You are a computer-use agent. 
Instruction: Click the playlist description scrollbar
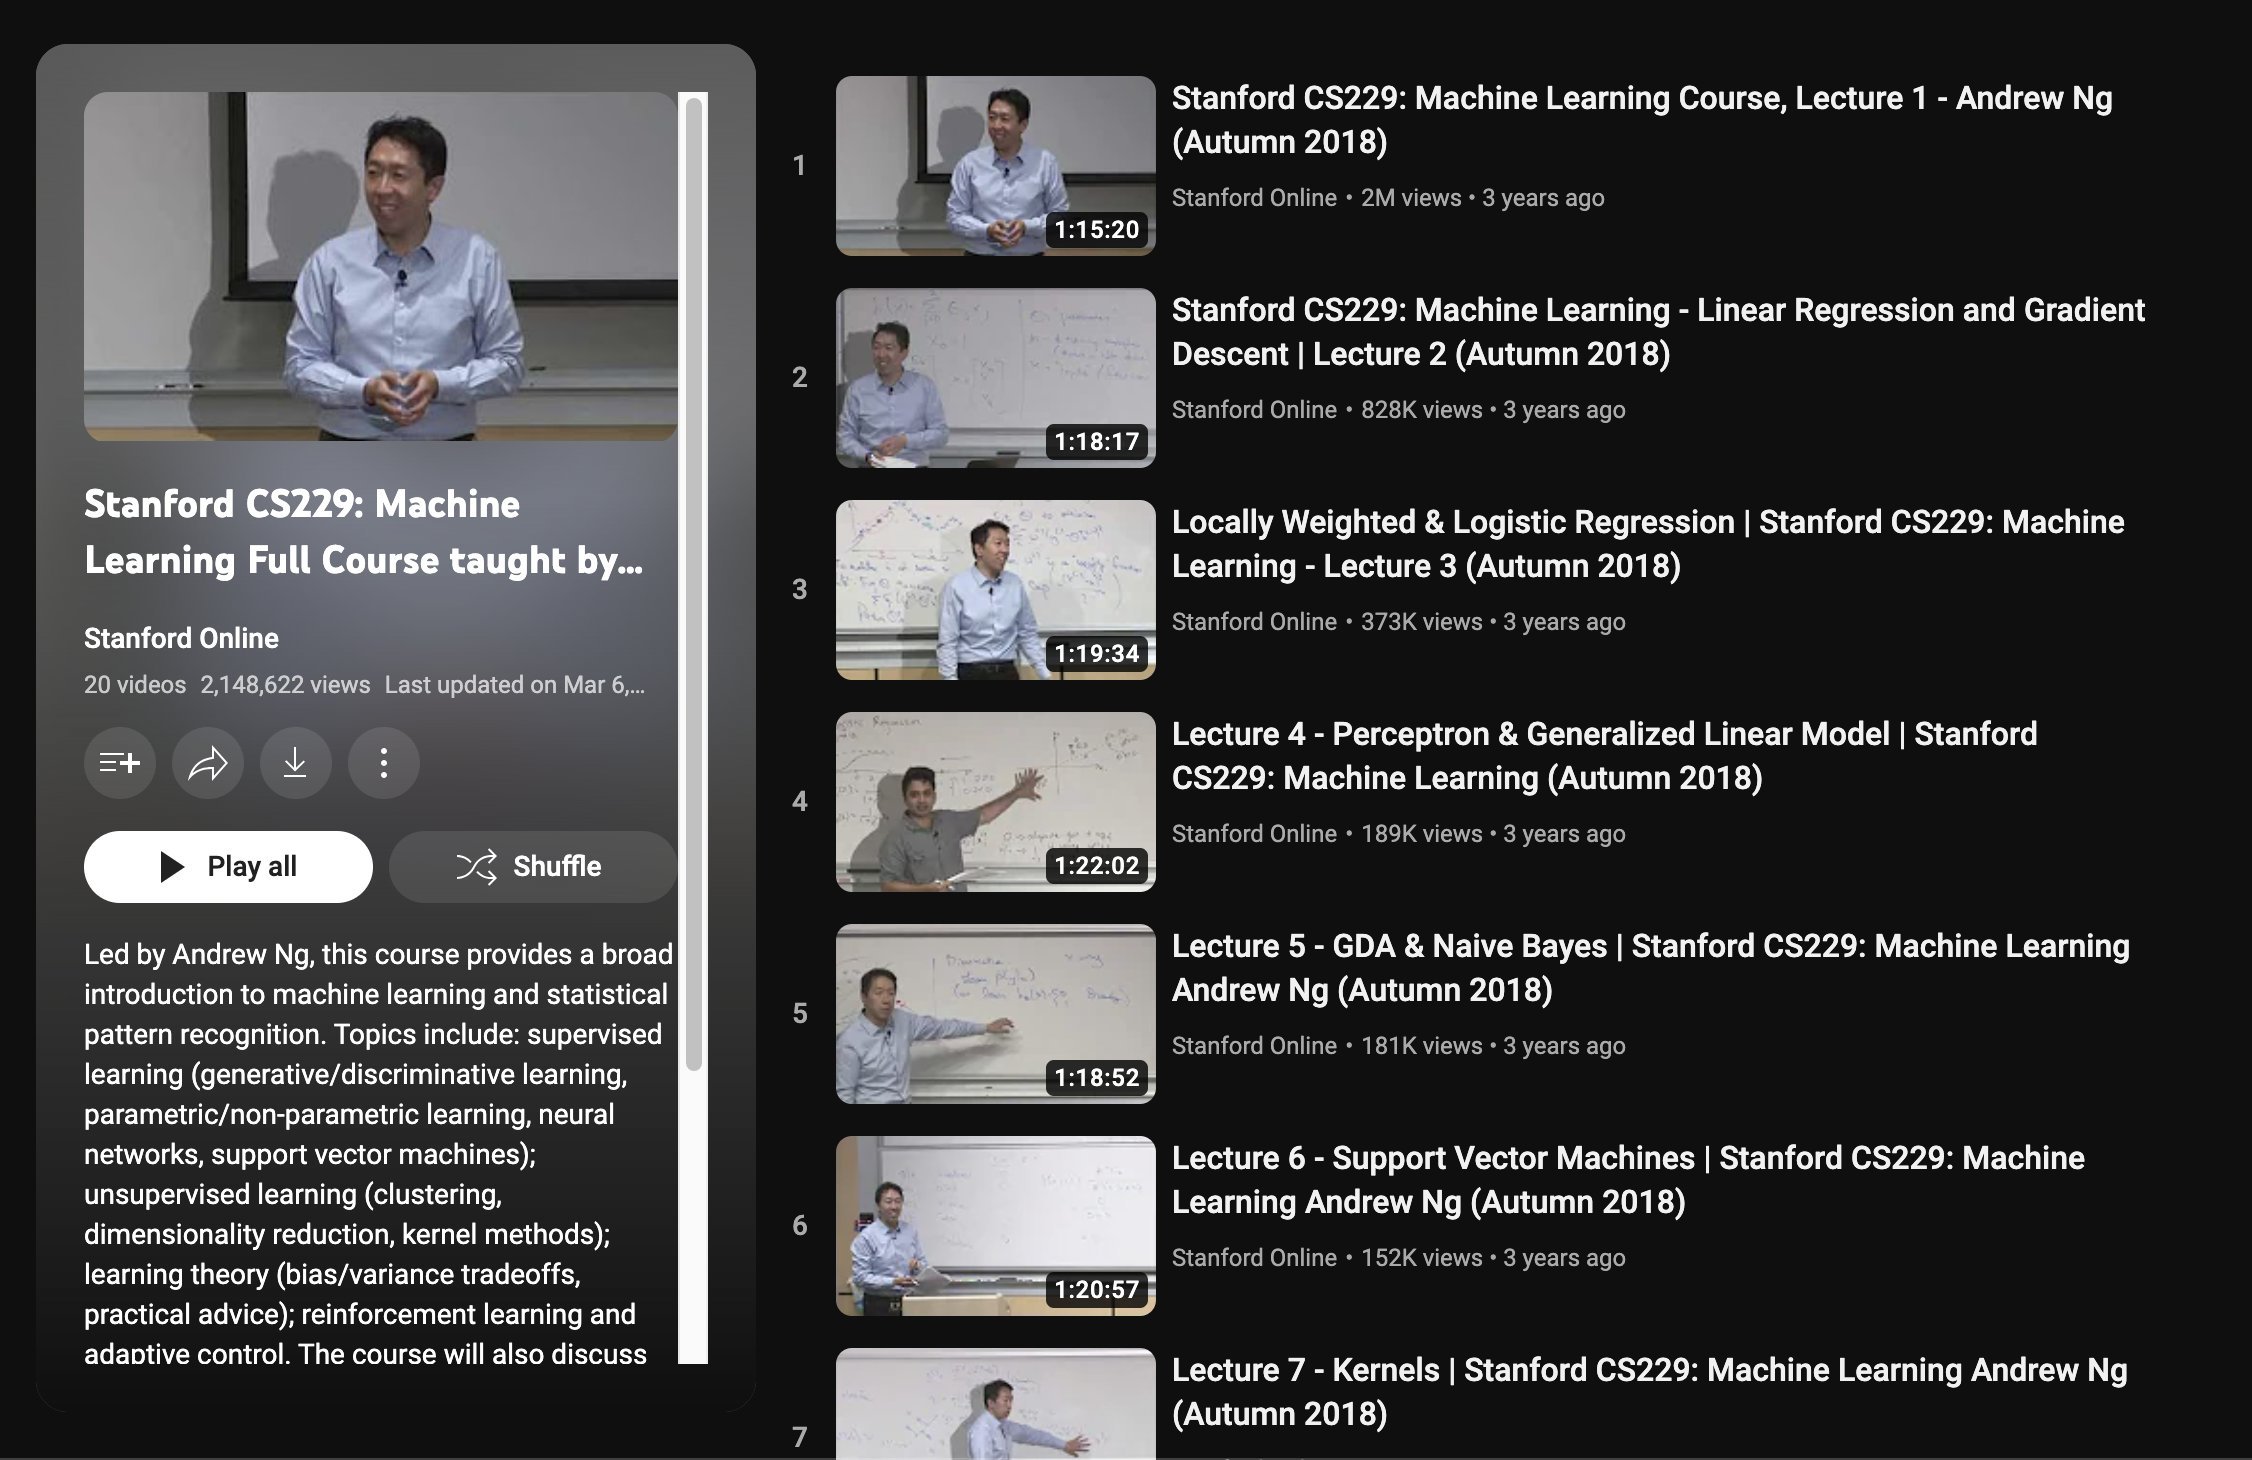point(694,585)
